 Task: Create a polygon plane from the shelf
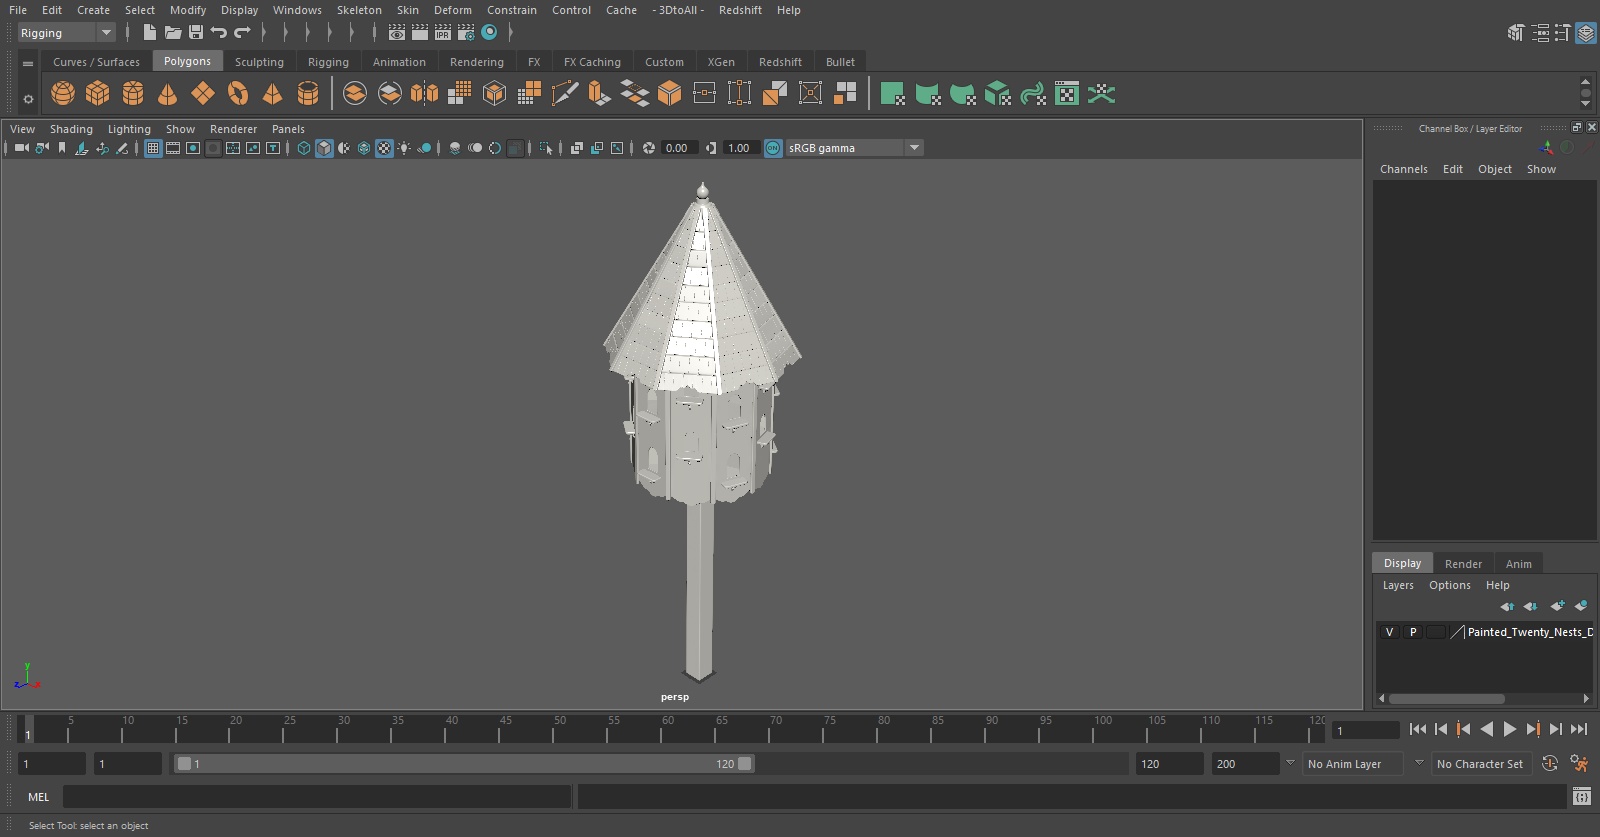pyautogui.click(x=203, y=94)
